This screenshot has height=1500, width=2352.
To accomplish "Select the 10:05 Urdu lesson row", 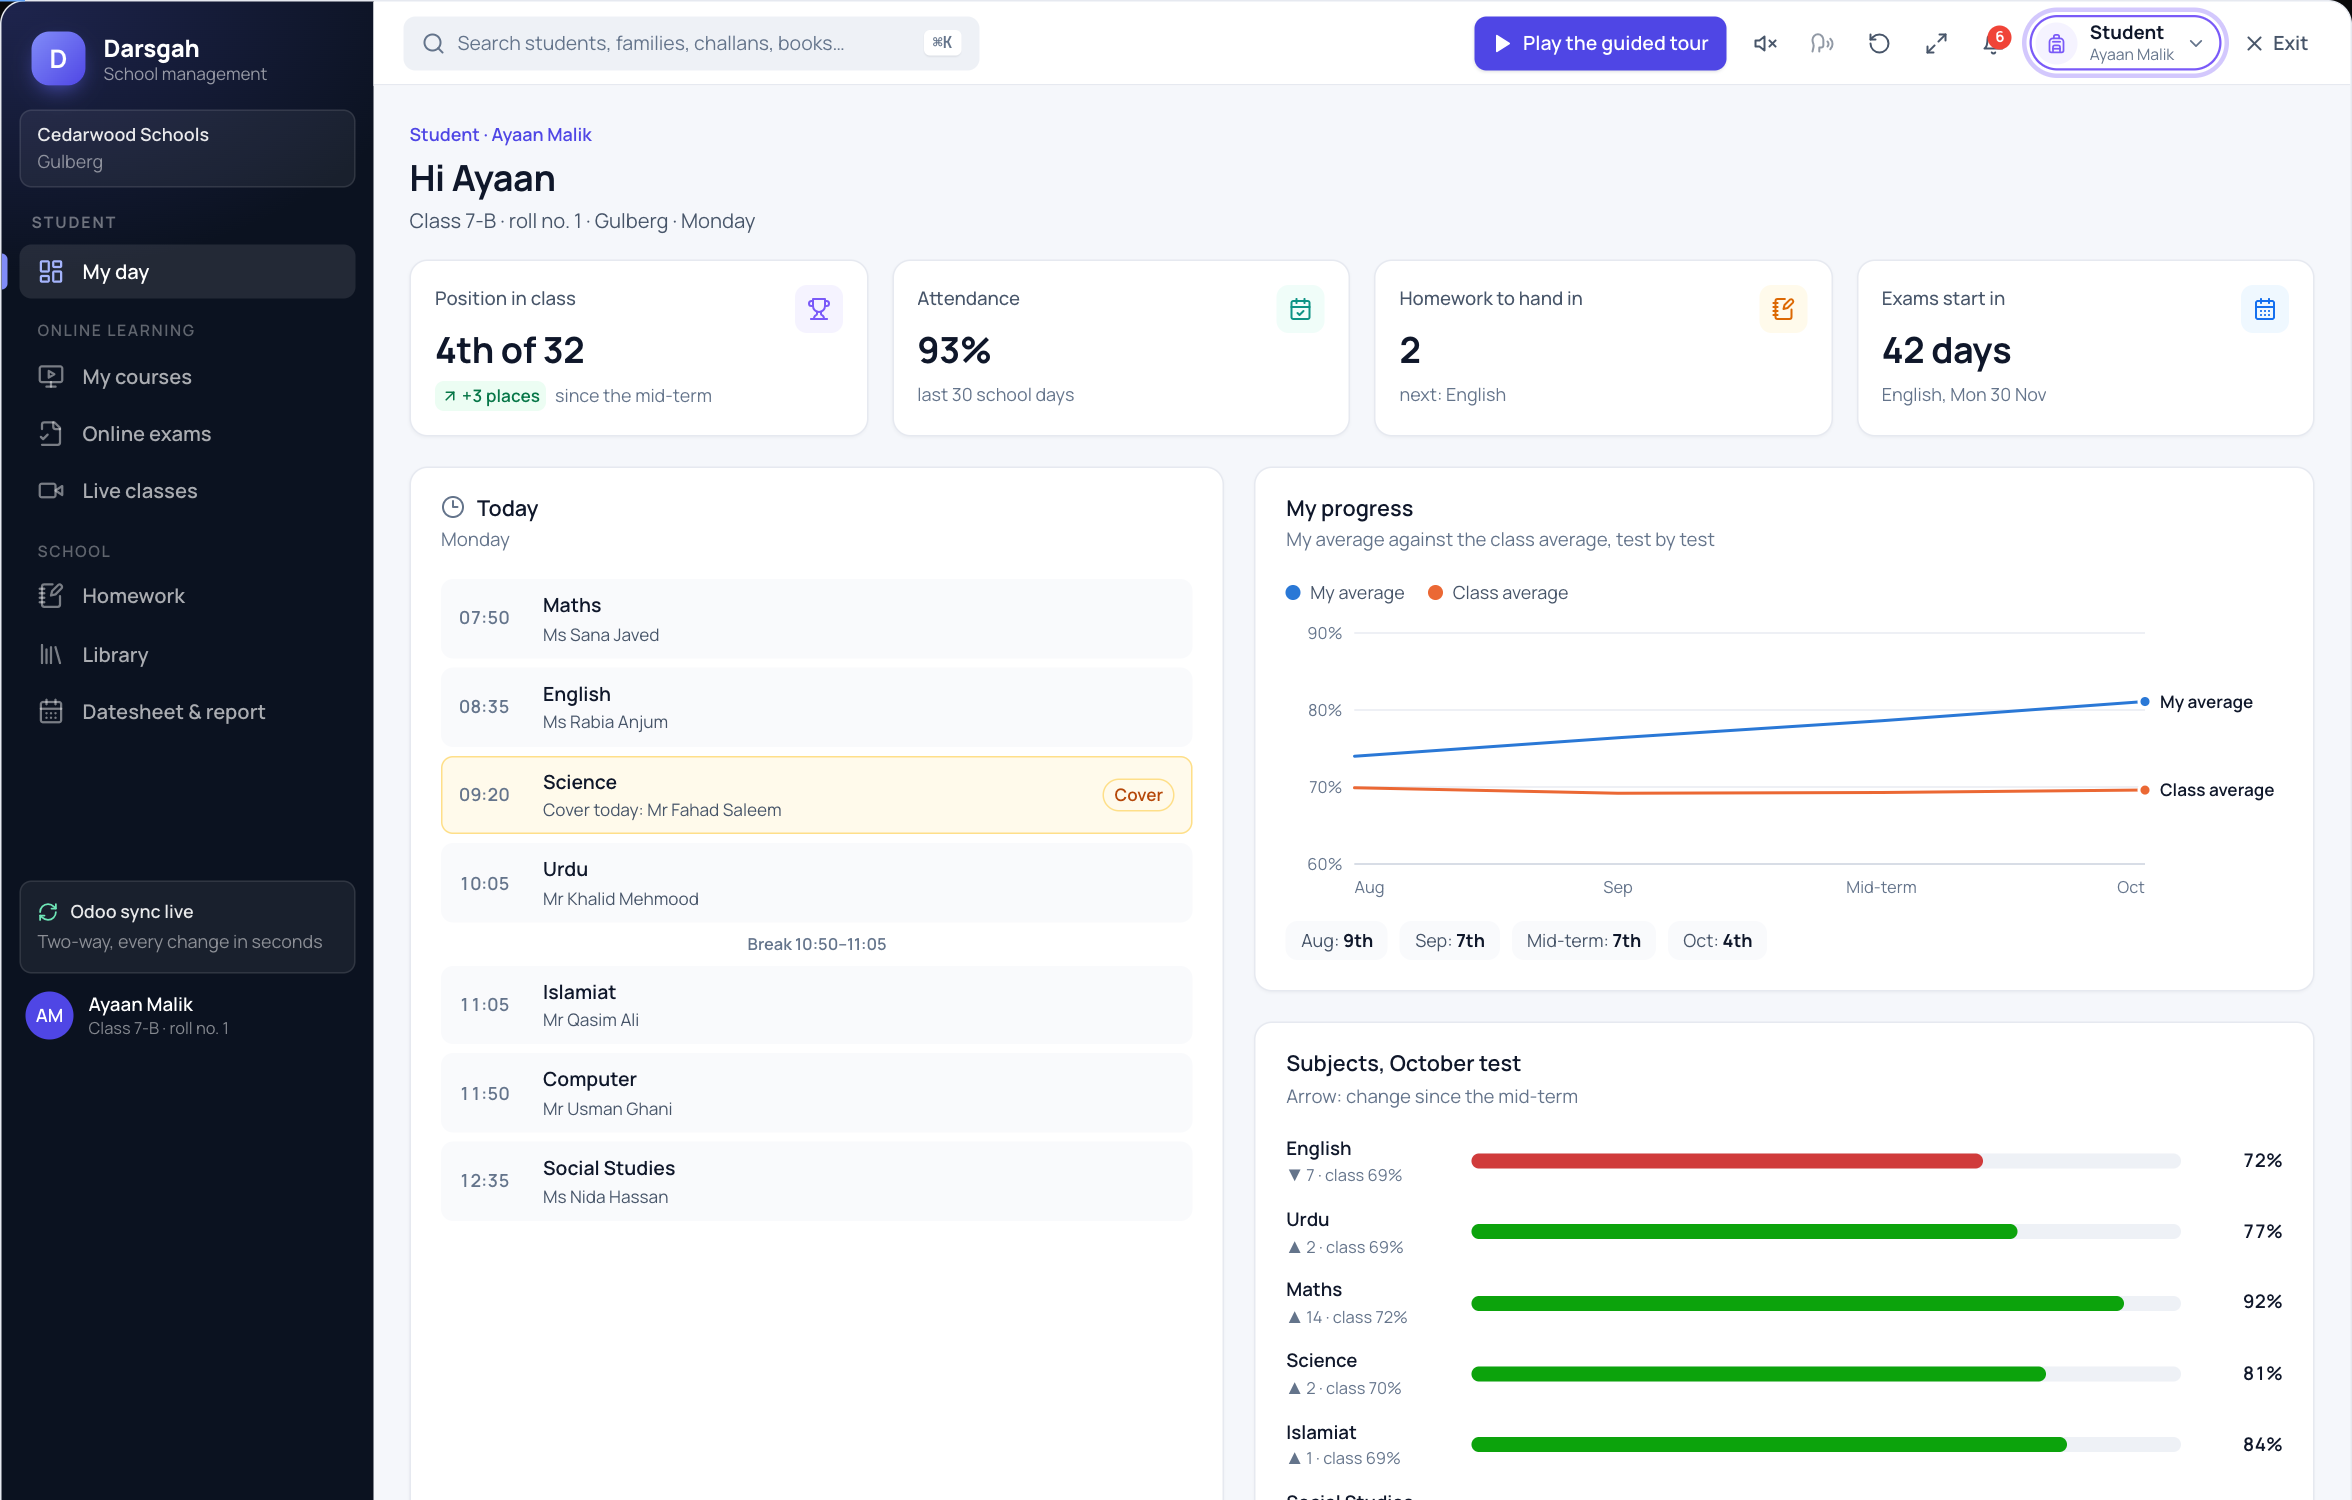I will [x=816, y=883].
